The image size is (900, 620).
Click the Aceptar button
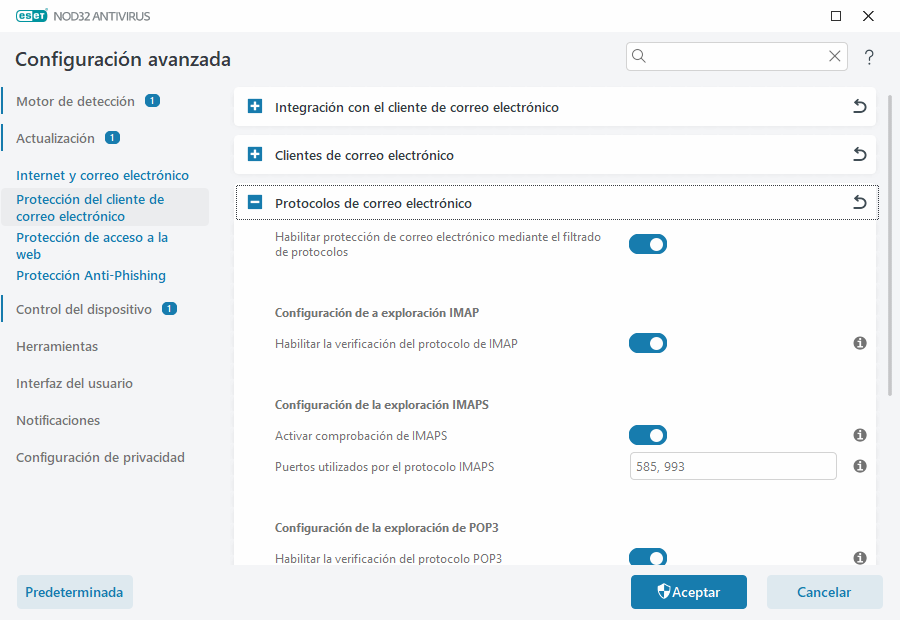pyautogui.click(x=688, y=592)
